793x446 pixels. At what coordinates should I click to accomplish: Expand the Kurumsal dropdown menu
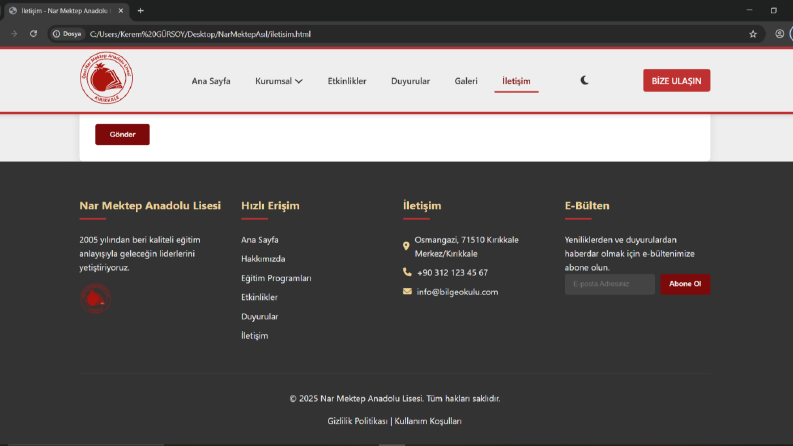click(x=279, y=81)
